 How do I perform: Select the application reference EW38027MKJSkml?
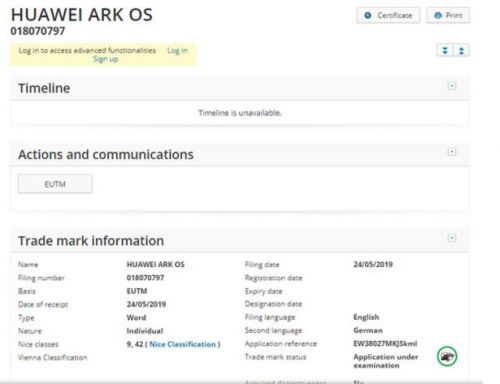click(385, 344)
